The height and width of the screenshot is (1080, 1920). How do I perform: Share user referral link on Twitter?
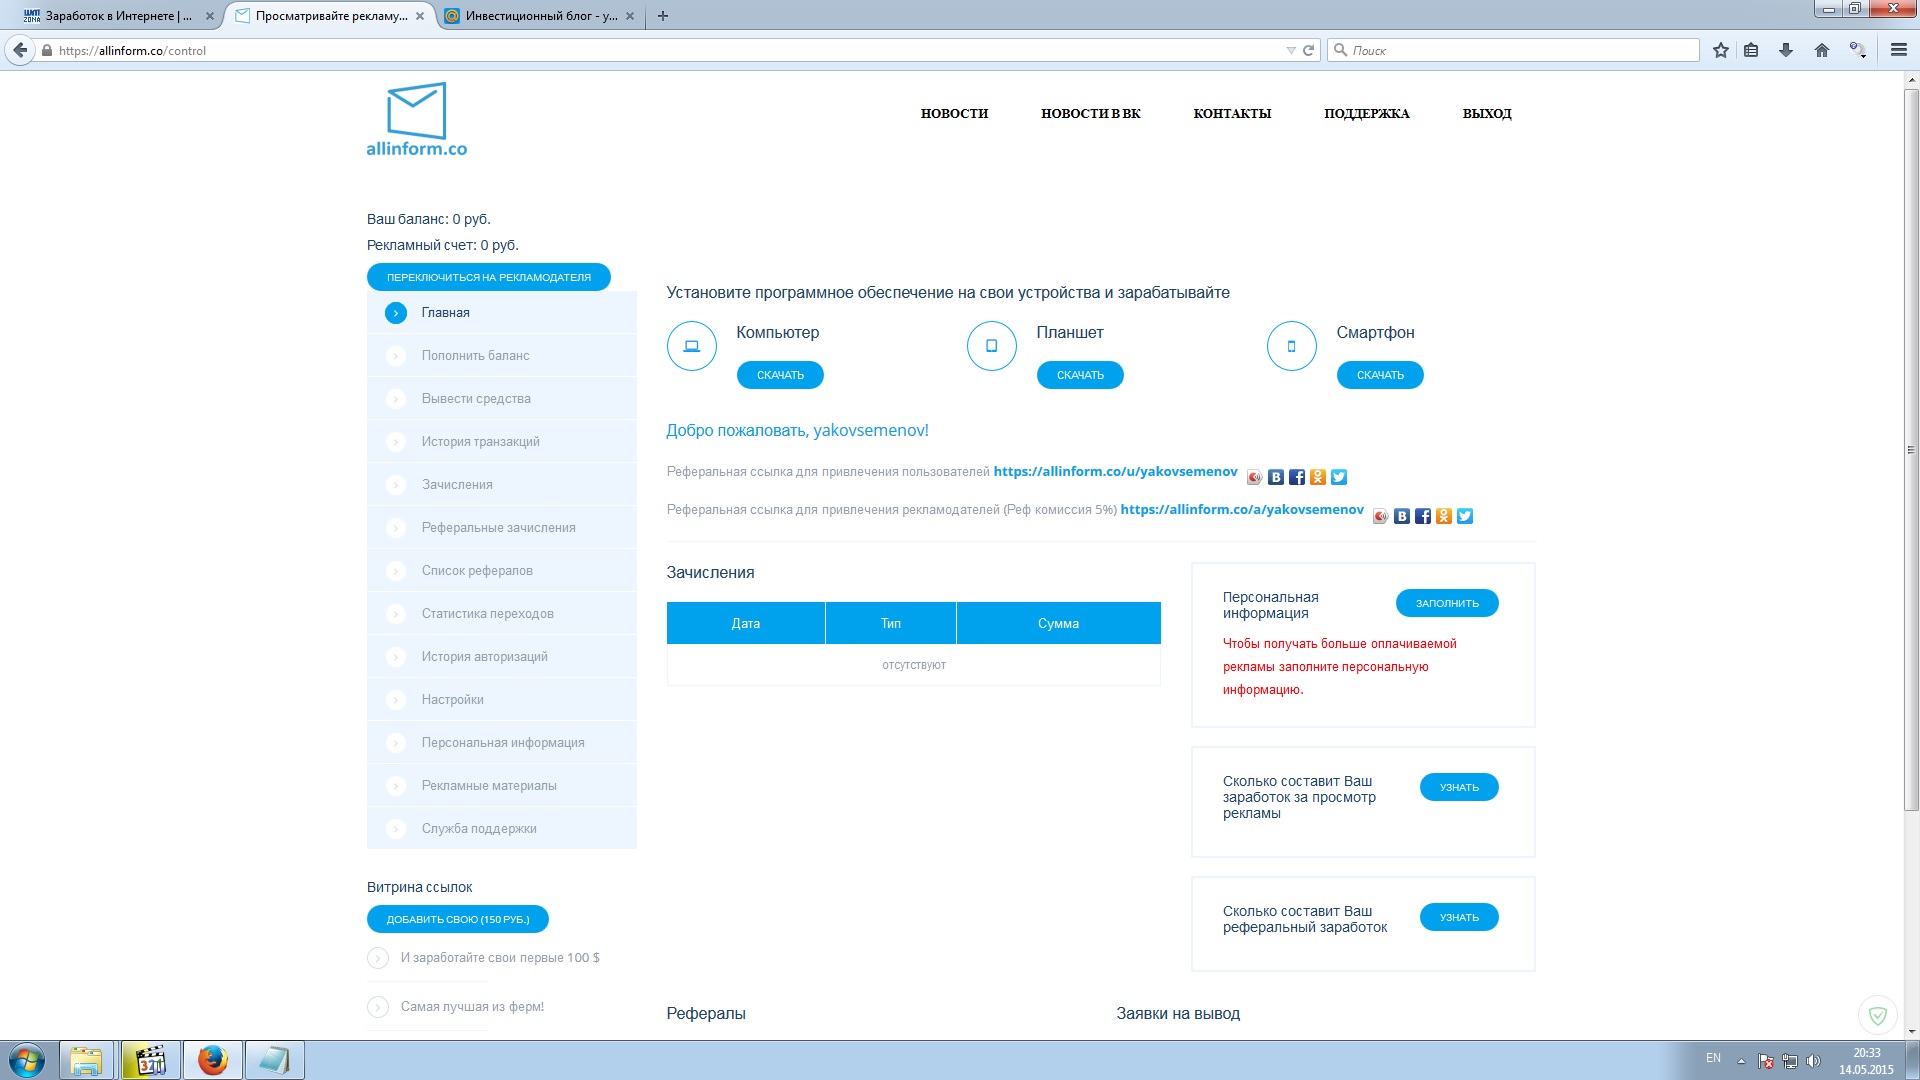(x=1339, y=477)
